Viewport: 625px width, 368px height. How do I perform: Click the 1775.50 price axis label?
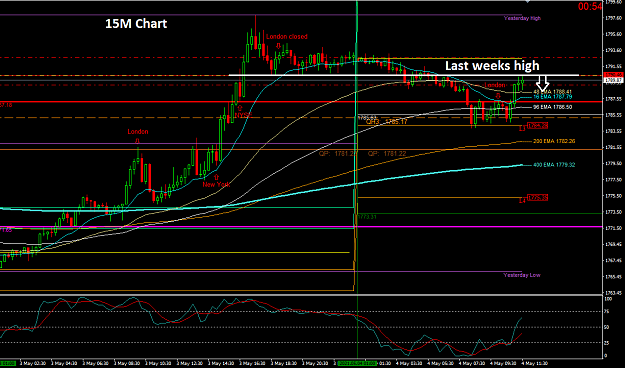(613, 196)
